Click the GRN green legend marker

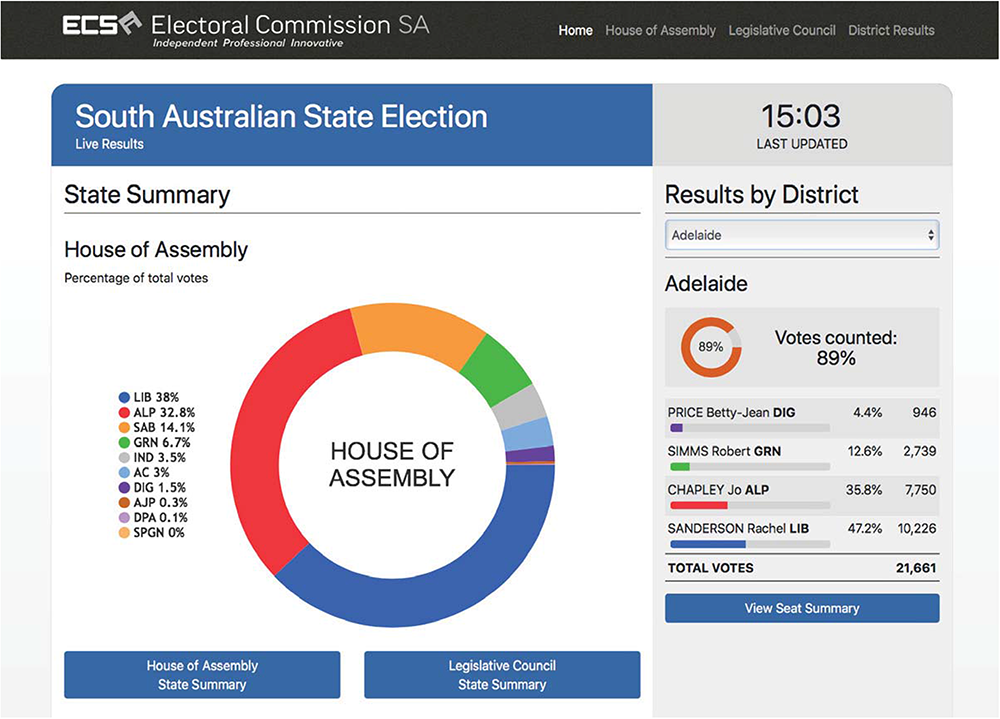click(124, 442)
